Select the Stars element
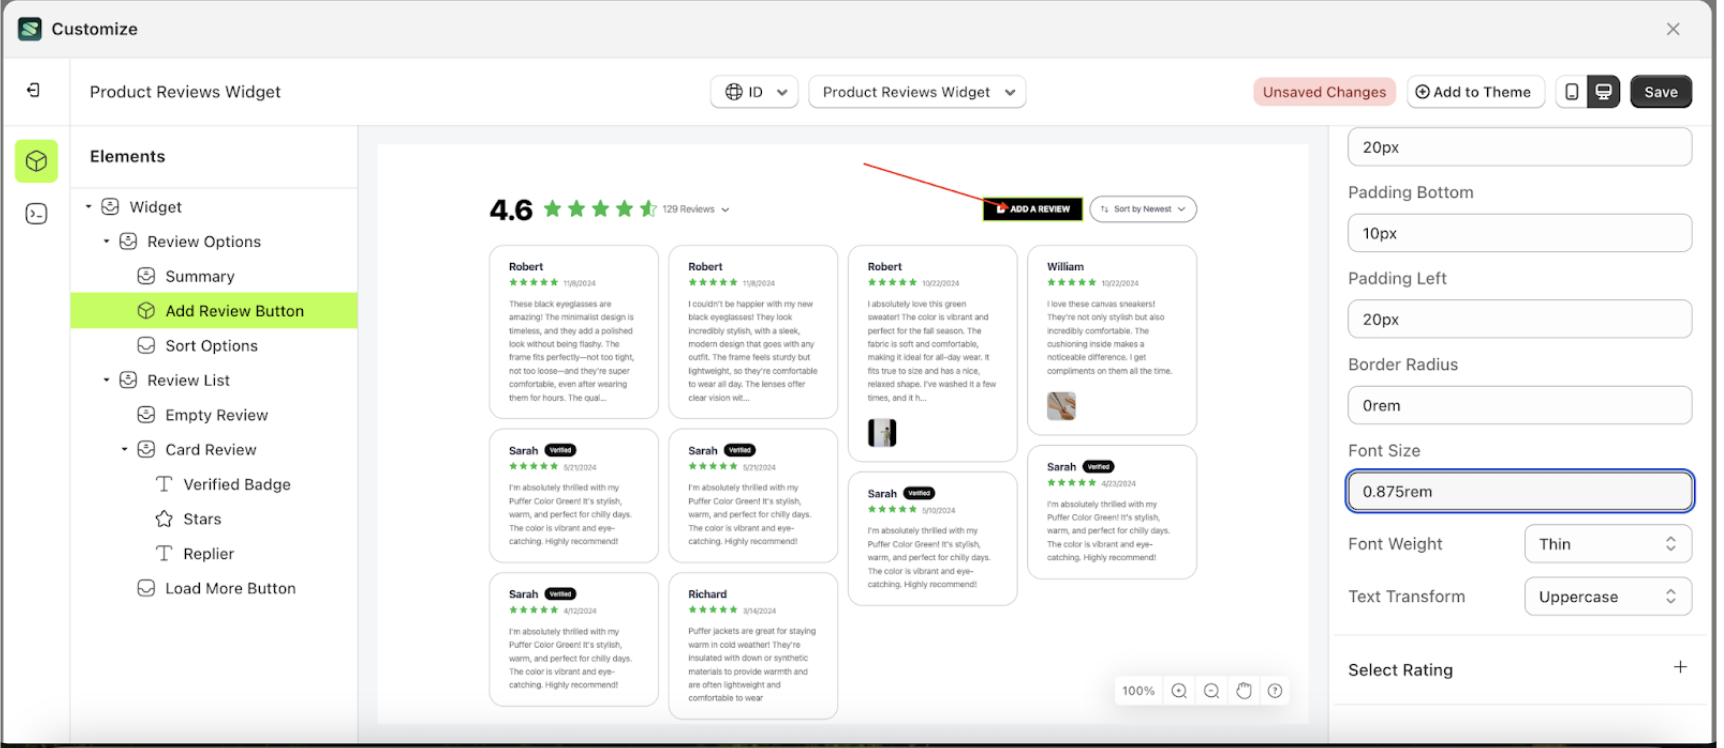Image resolution: width=1724 pixels, height=748 pixels. pyautogui.click(x=201, y=519)
